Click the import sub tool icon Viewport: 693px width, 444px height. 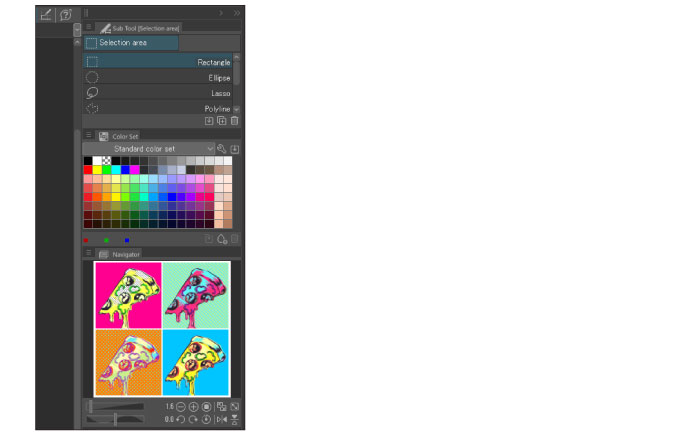tap(209, 121)
